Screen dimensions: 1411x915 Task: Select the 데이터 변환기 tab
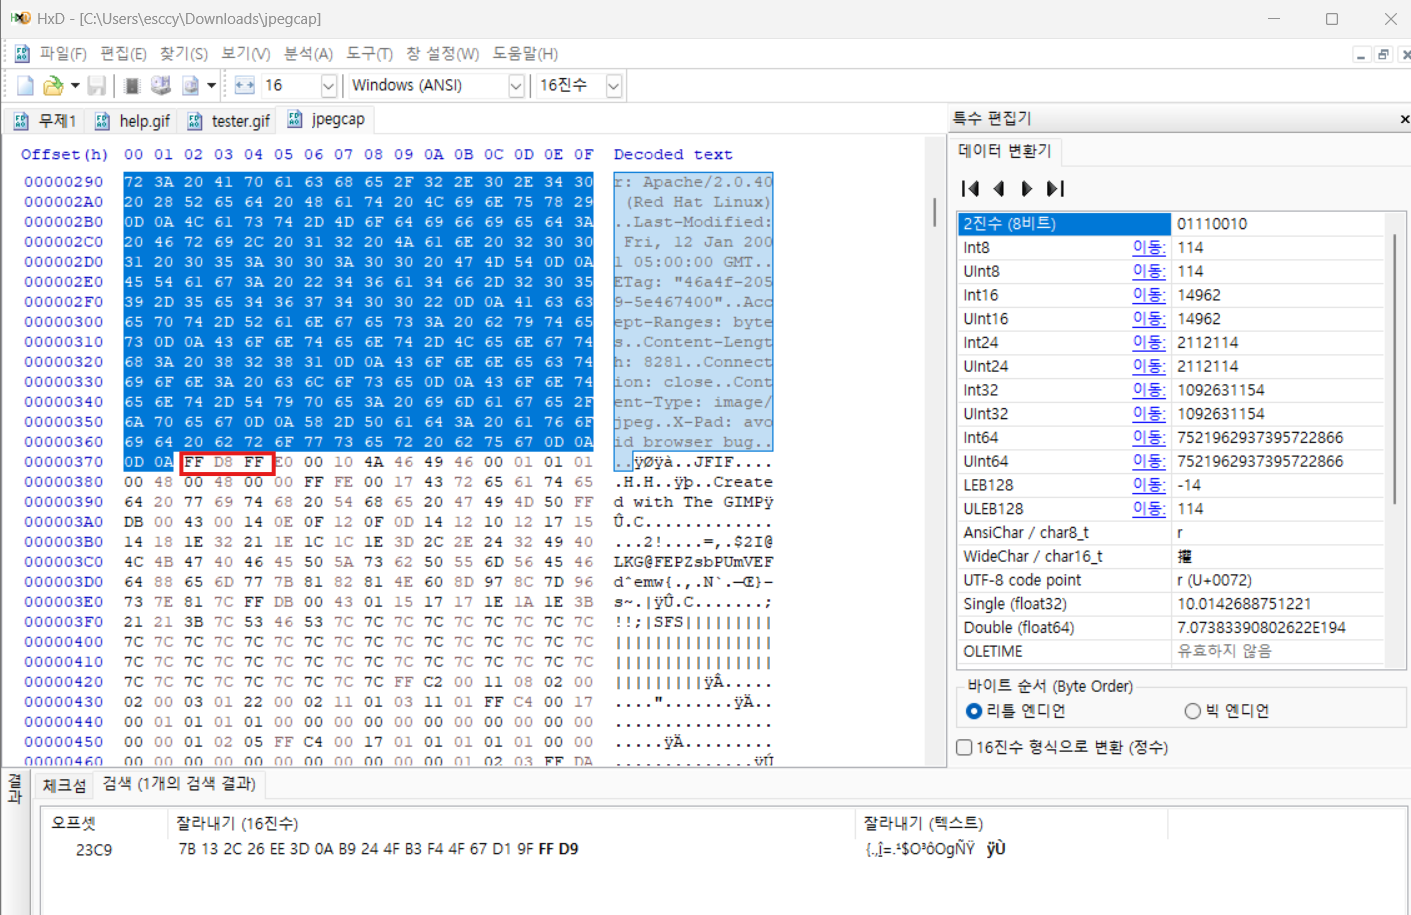point(1004,151)
